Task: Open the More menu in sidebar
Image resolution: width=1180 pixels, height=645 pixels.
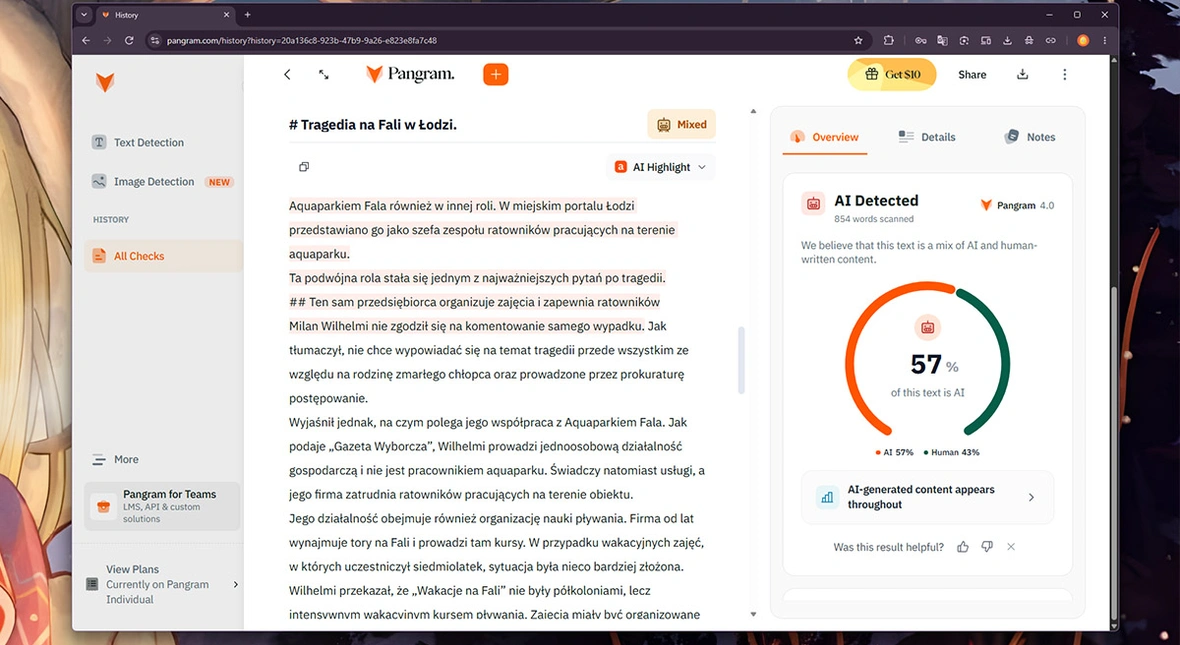Action: (115, 459)
